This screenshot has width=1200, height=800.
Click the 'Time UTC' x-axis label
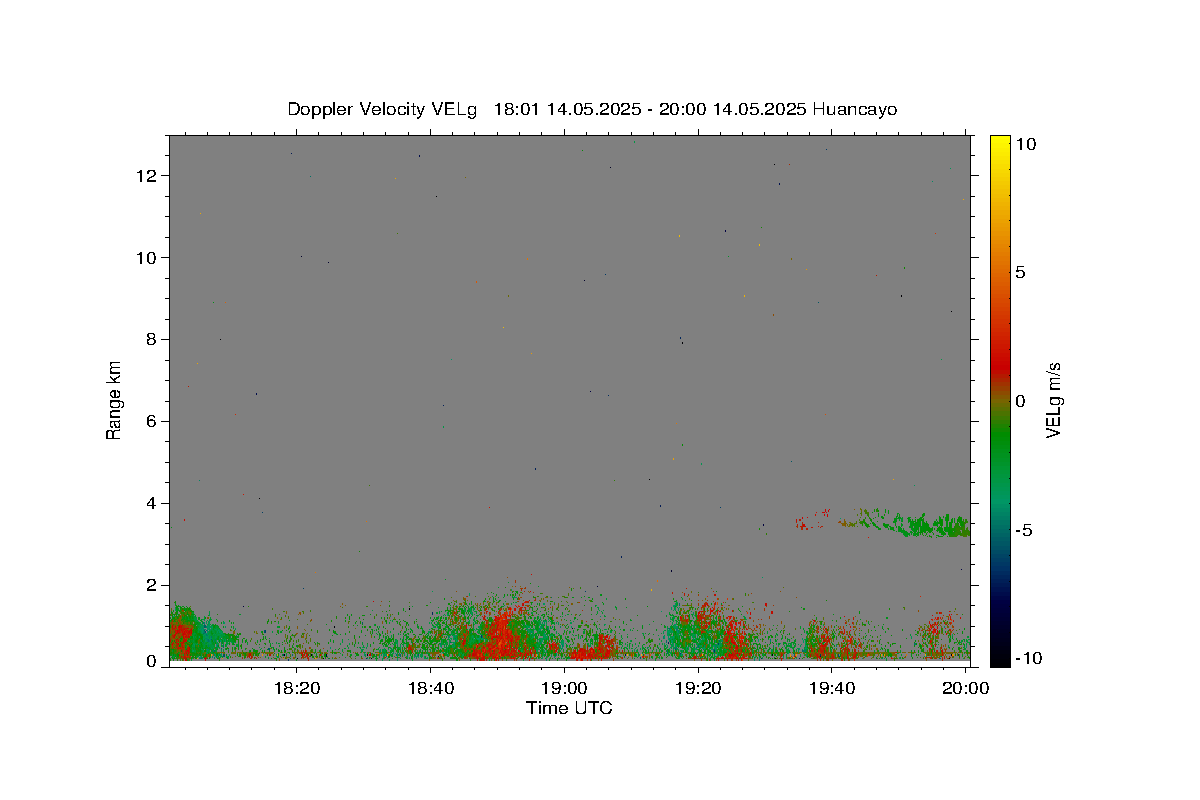(569, 708)
